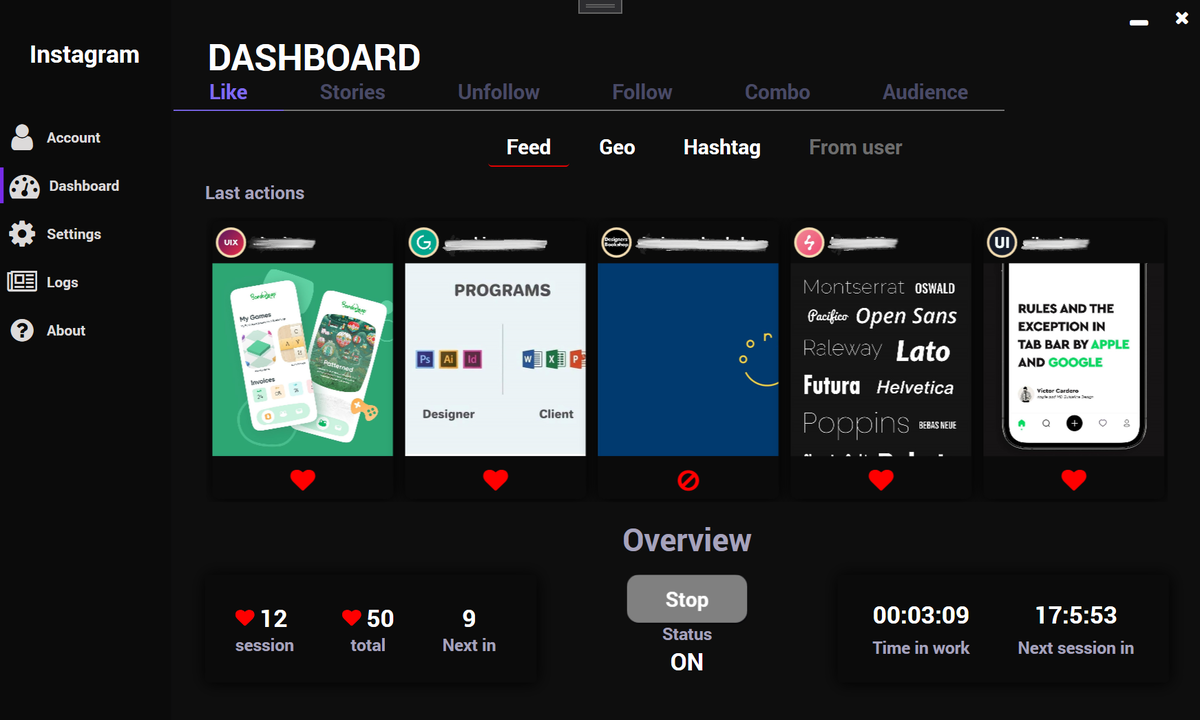The height and width of the screenshot is (720, 1200).
Task: Open the Account person icon
Action: [22, 137]
